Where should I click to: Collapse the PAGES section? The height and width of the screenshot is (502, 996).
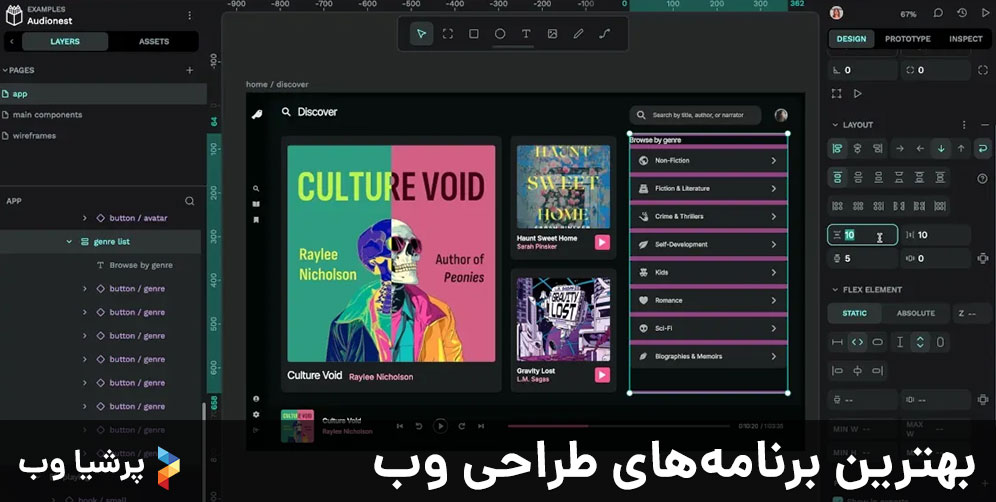click(x=4, y=70)
